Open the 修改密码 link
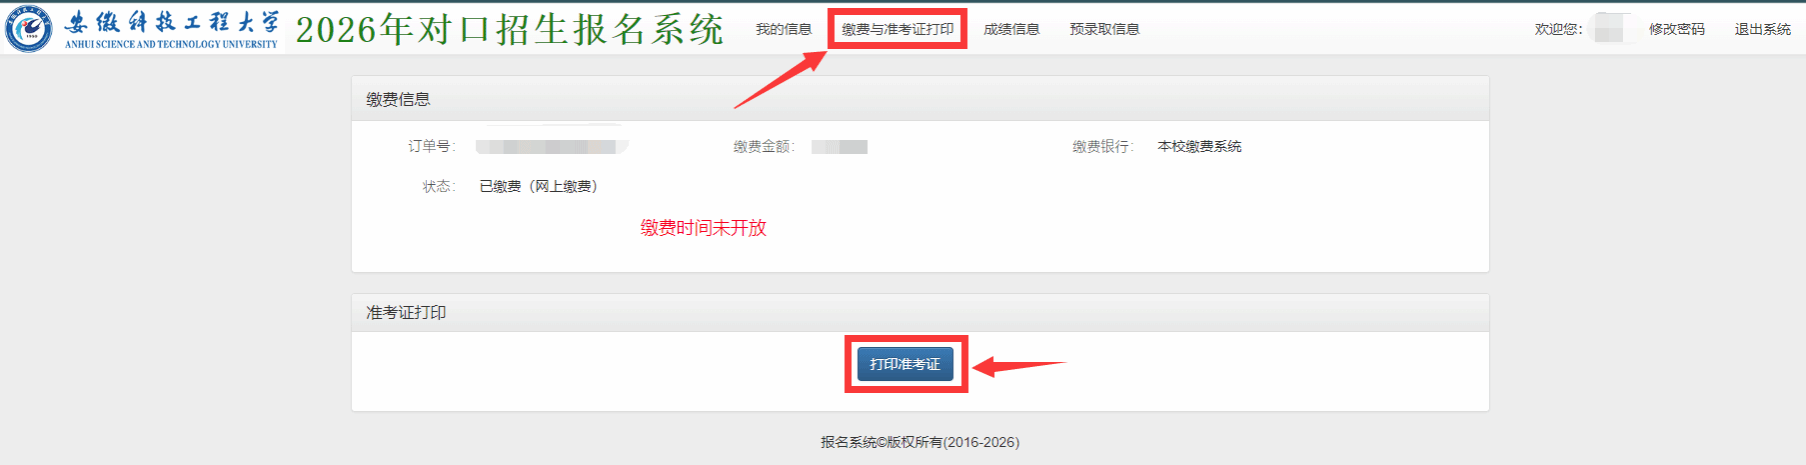1806x465 pixels. (x=1677, y=29)
